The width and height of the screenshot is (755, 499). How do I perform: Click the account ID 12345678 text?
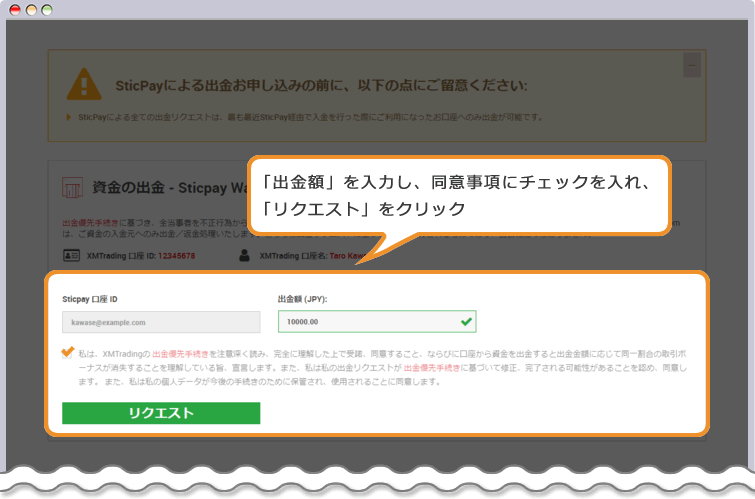coord(176,256)
